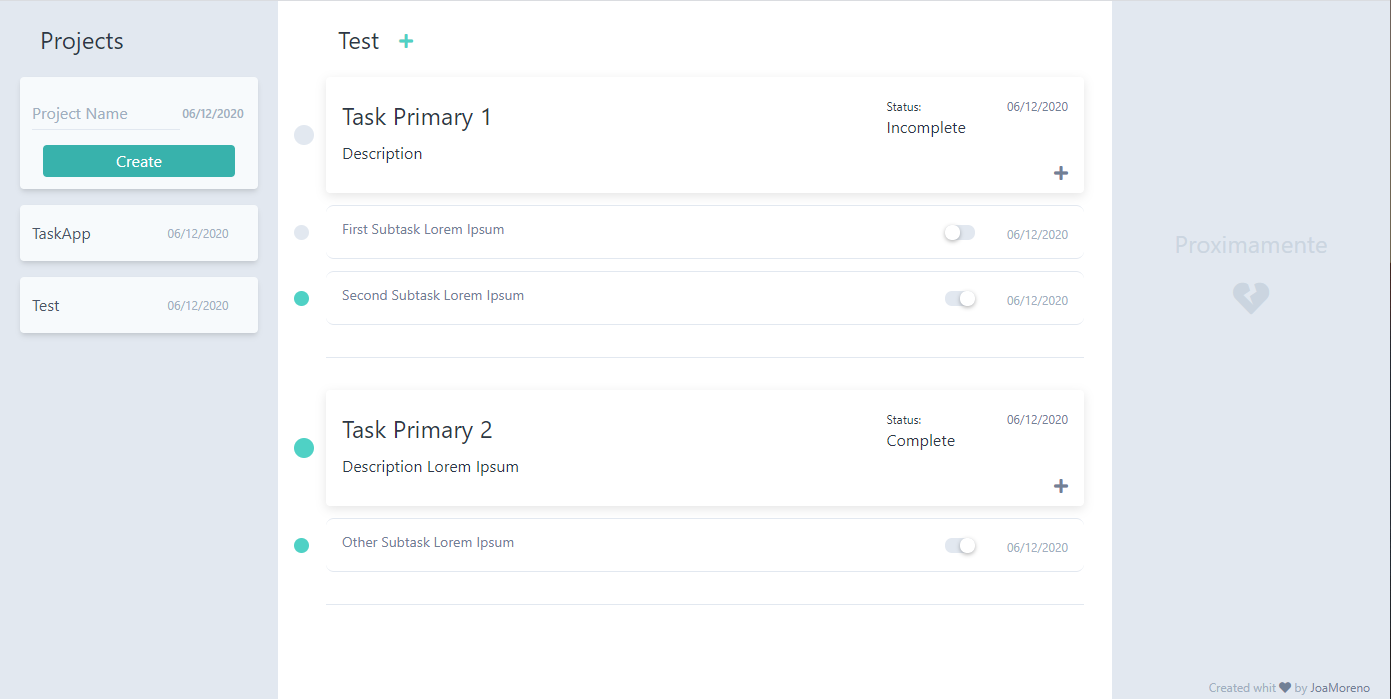
Task: Click the gray circle beside First Subtask Lorem Ipsum
Action: [x=302, y=232]
